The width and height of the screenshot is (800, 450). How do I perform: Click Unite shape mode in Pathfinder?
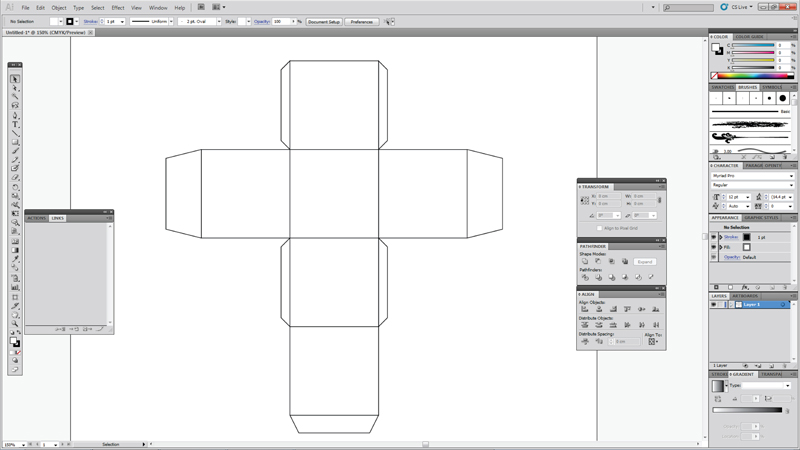[x=585, y=262]
